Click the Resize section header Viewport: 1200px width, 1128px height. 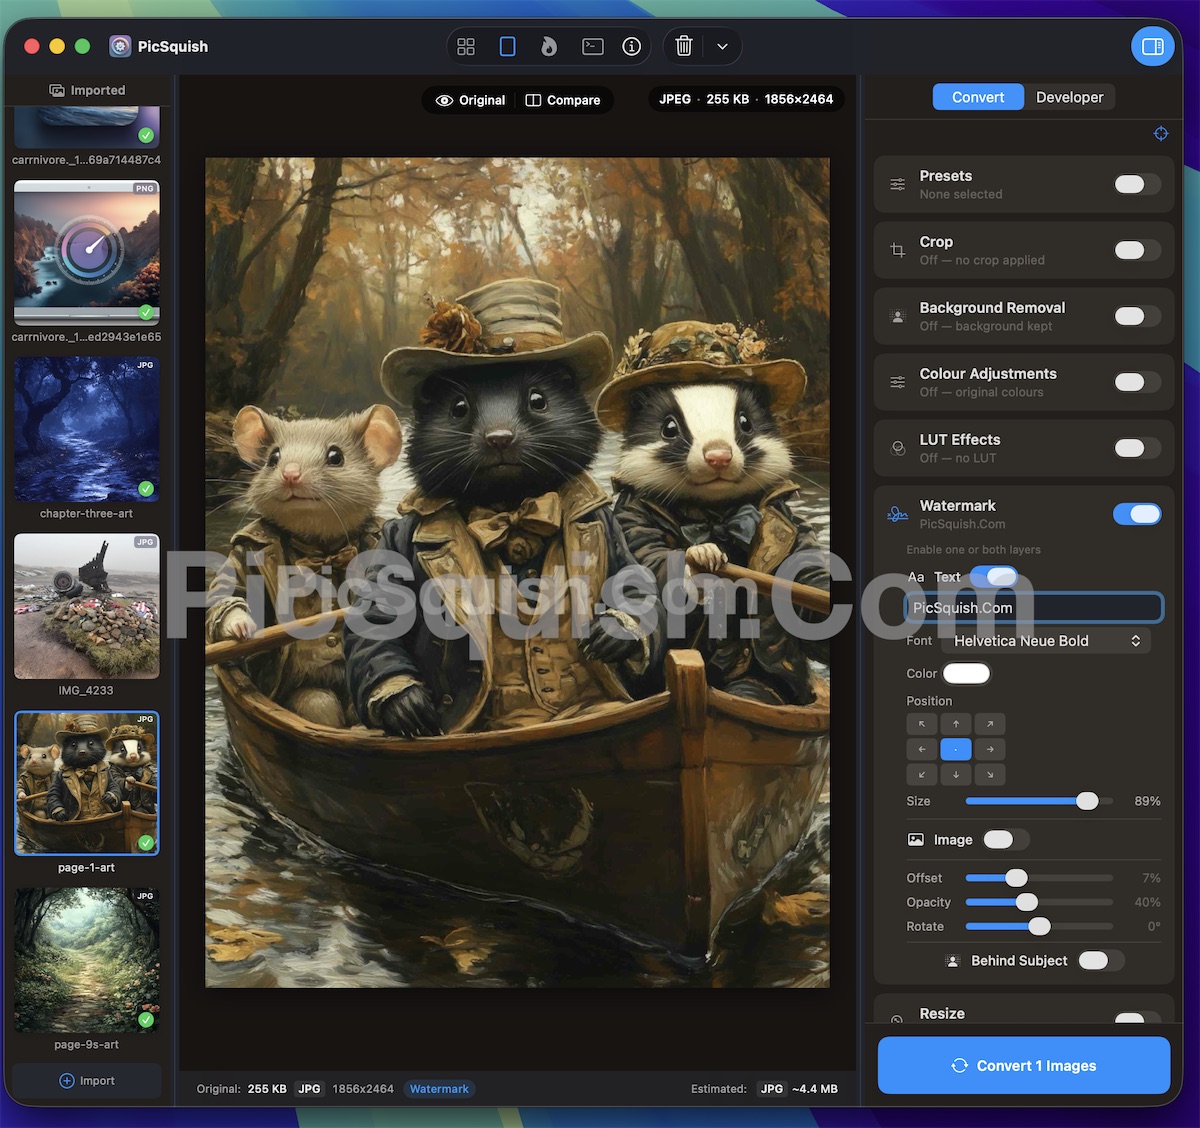(x=1024, y=1013)
